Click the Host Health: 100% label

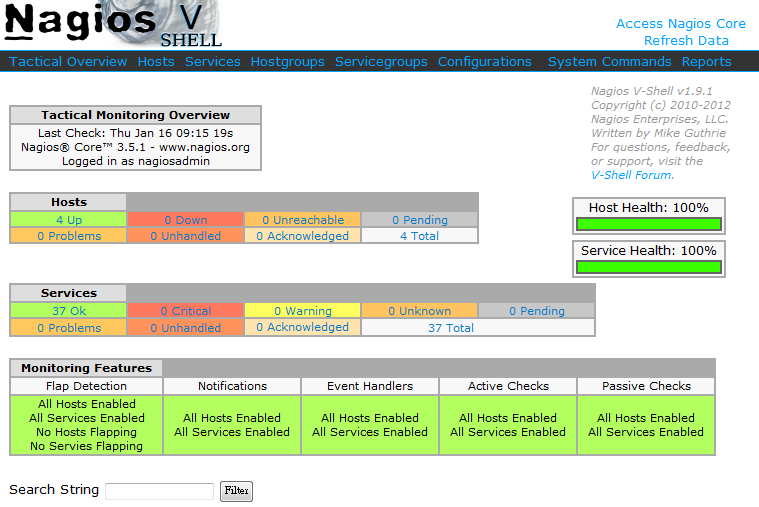pyautogui.click(x=649, y=208)
